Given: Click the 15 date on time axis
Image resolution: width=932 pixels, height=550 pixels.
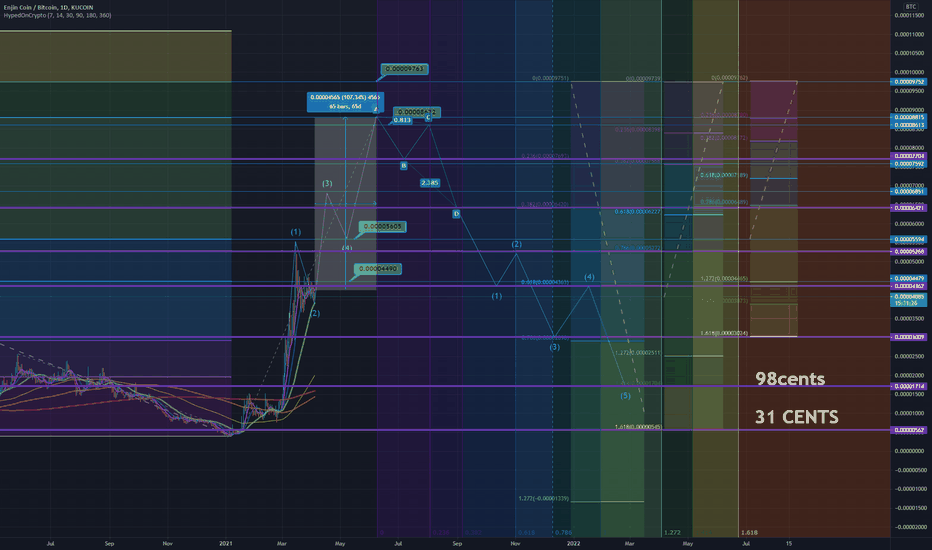Looking at the screenshot, I should pos(789,543).
